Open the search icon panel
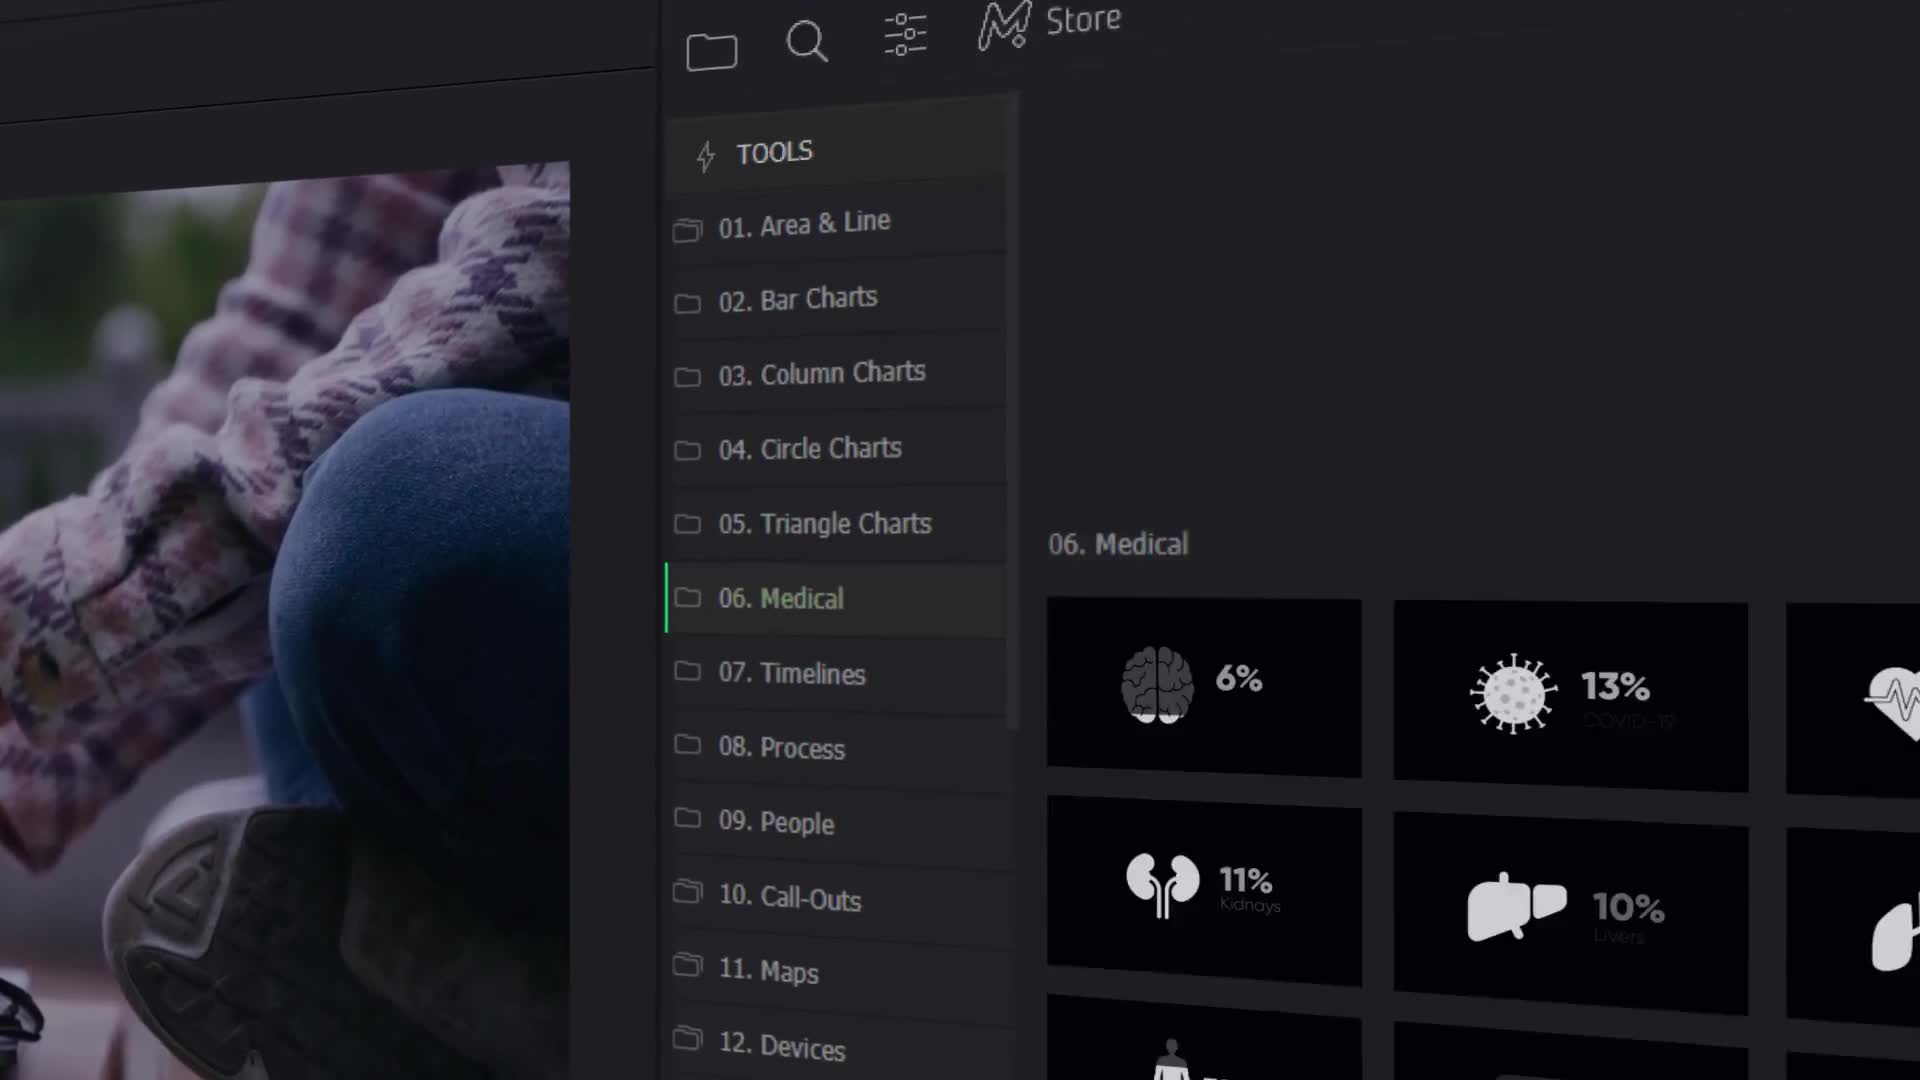This screenshot has height=1080, width=1920. [807, 40]
